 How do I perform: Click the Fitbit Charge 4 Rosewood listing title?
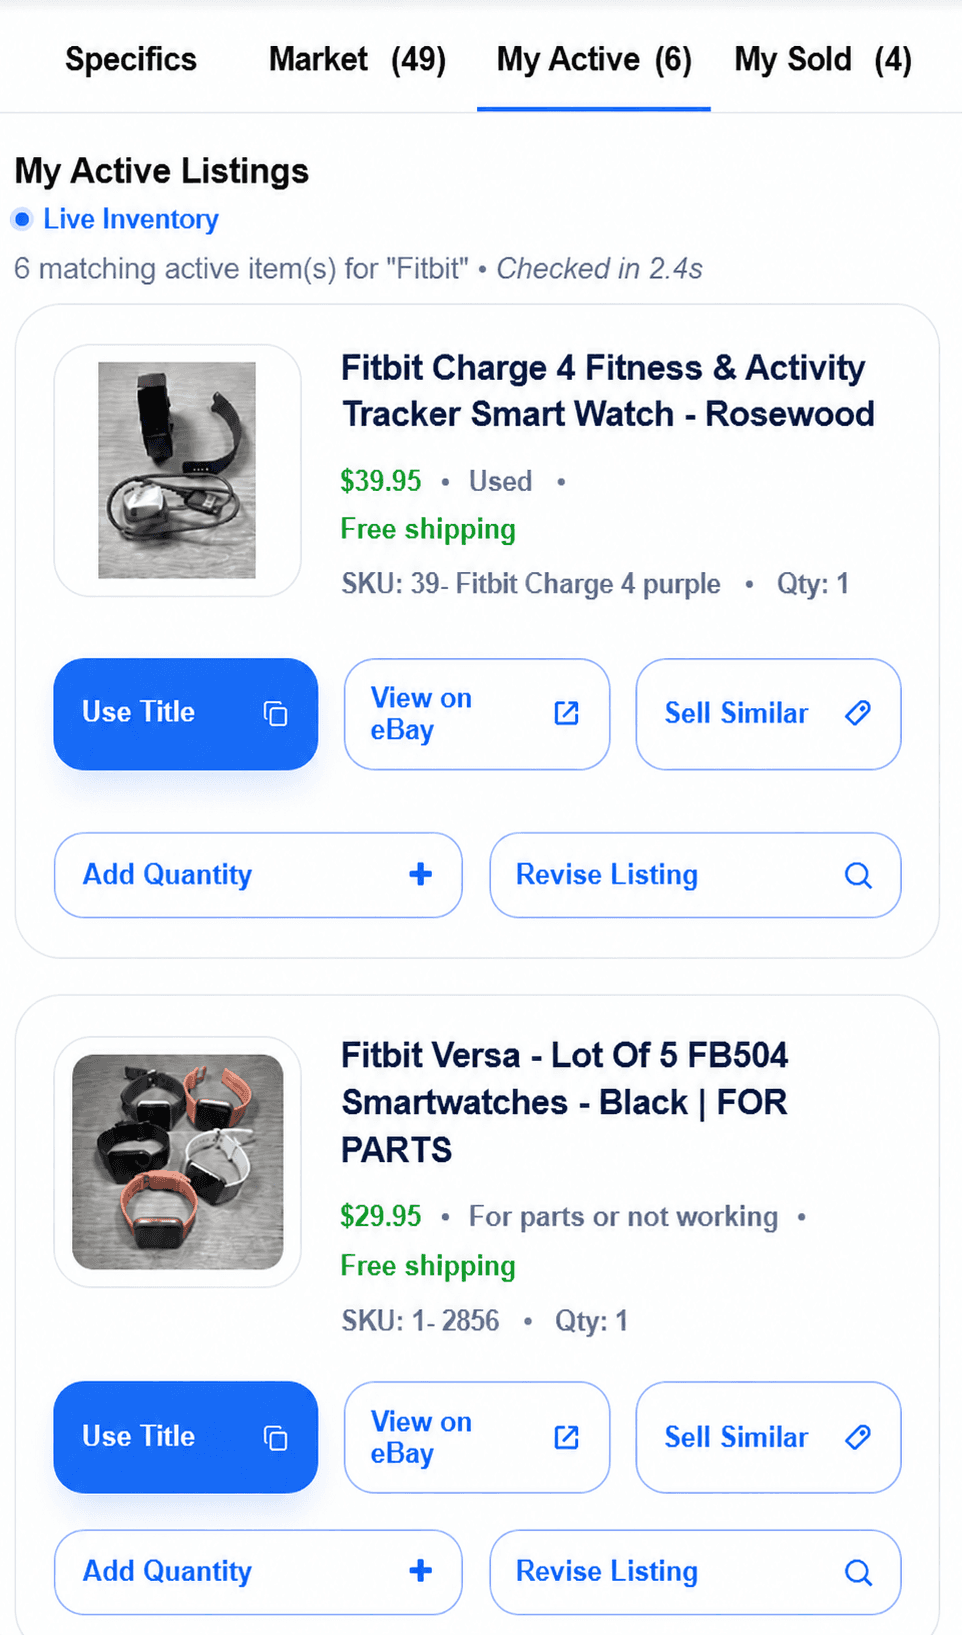coord(608,391)
